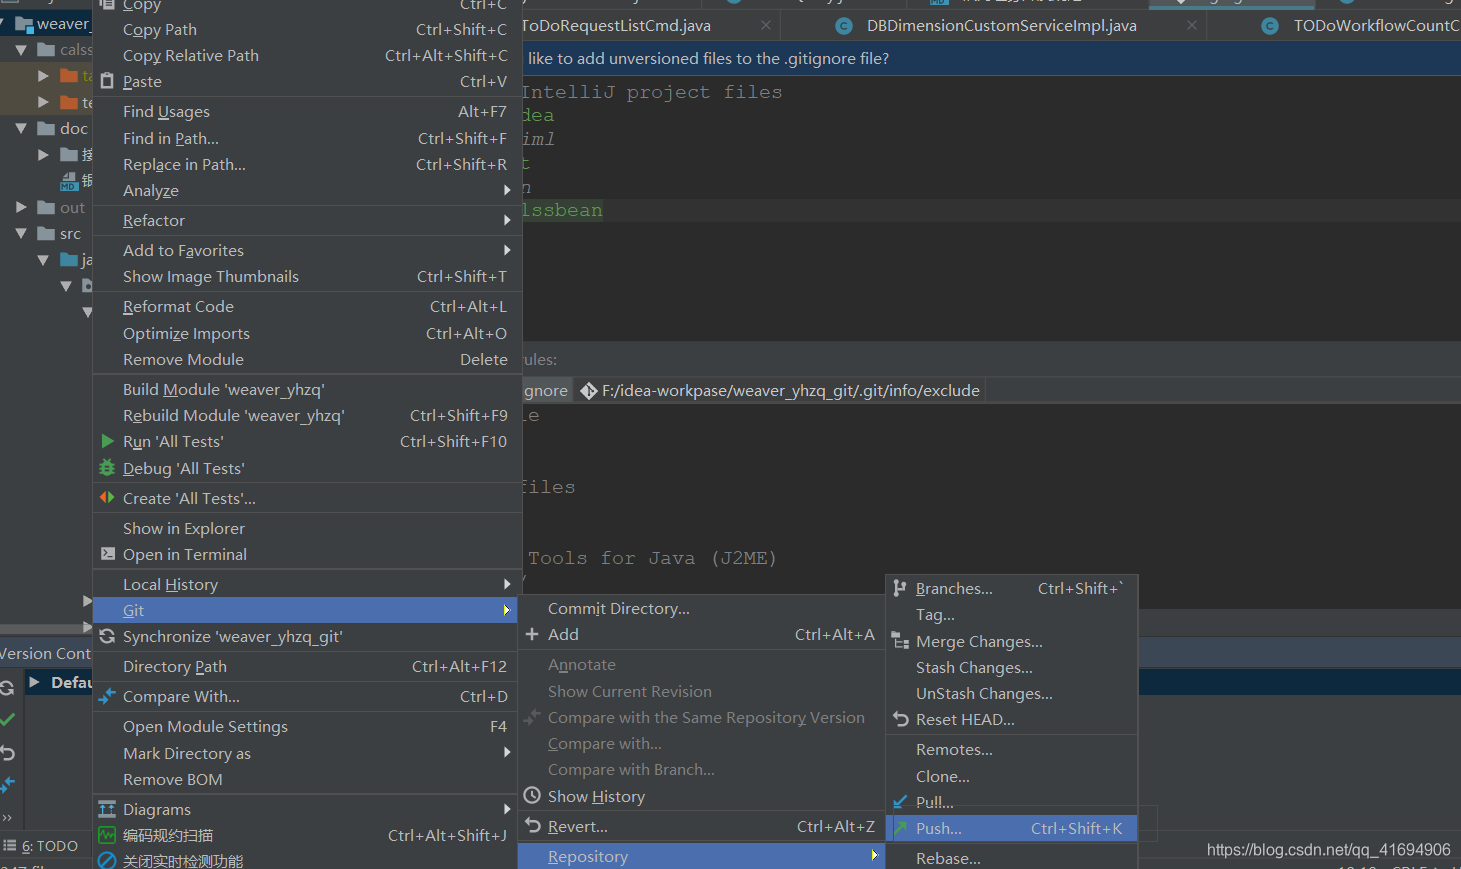The height and width of the screenshot is (869, 1461).
Task: Click the Paste clipboard icon
Action: tap(107, 81)
